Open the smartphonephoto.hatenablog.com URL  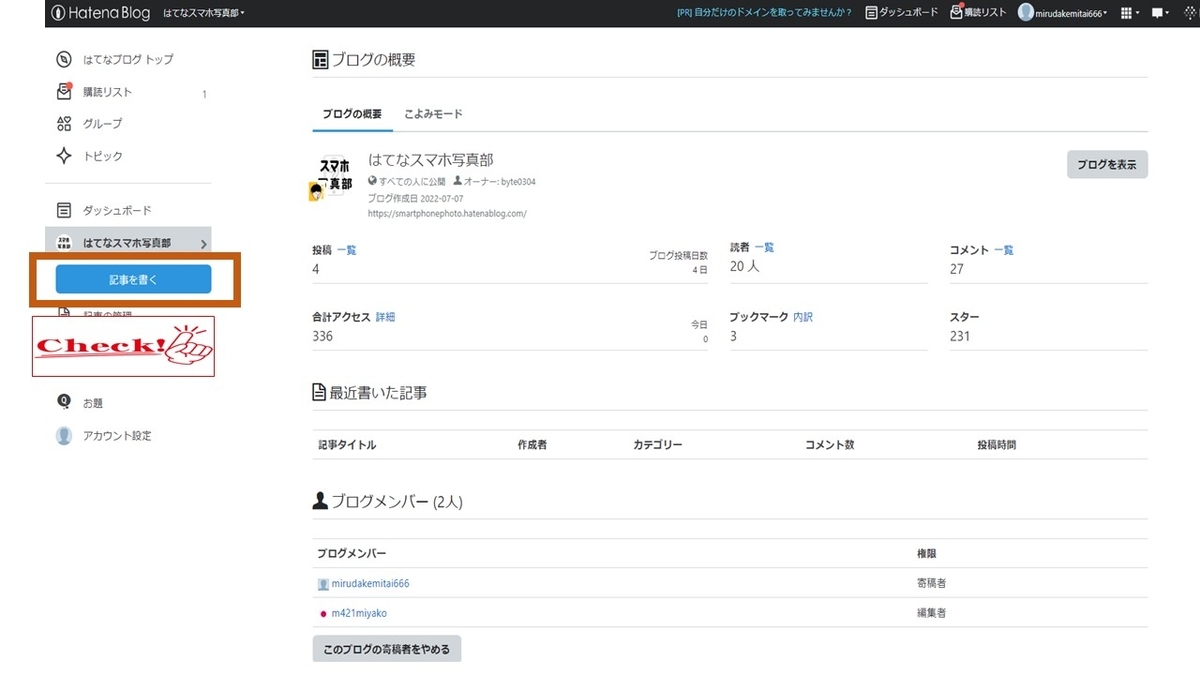tap(447, 213)
